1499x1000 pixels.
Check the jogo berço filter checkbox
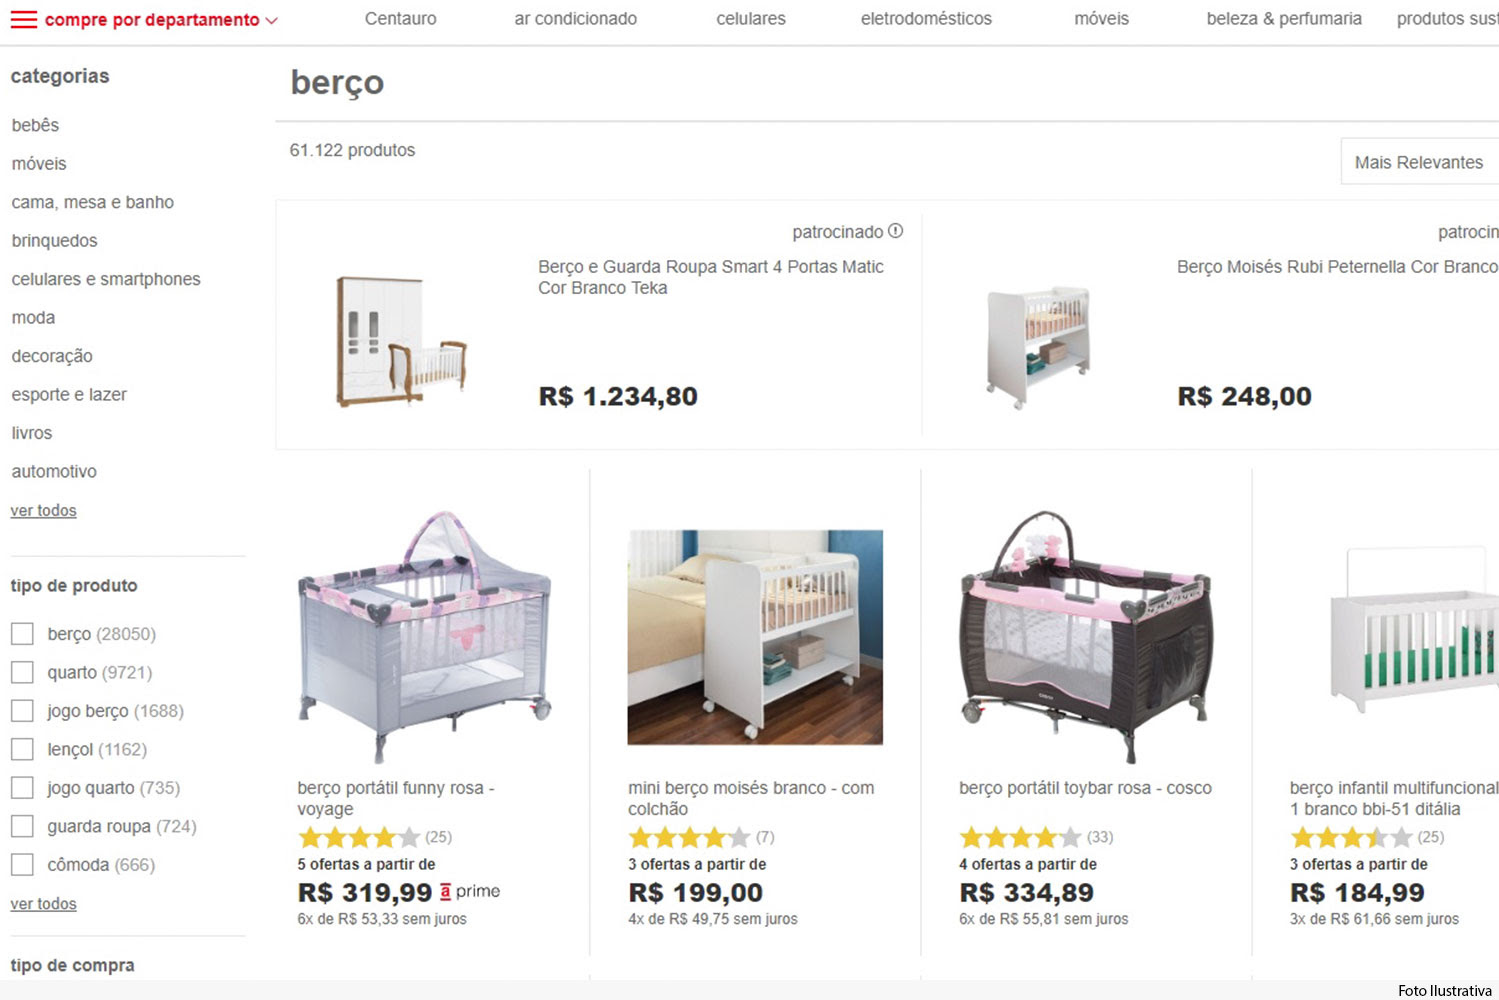[22, 711]
